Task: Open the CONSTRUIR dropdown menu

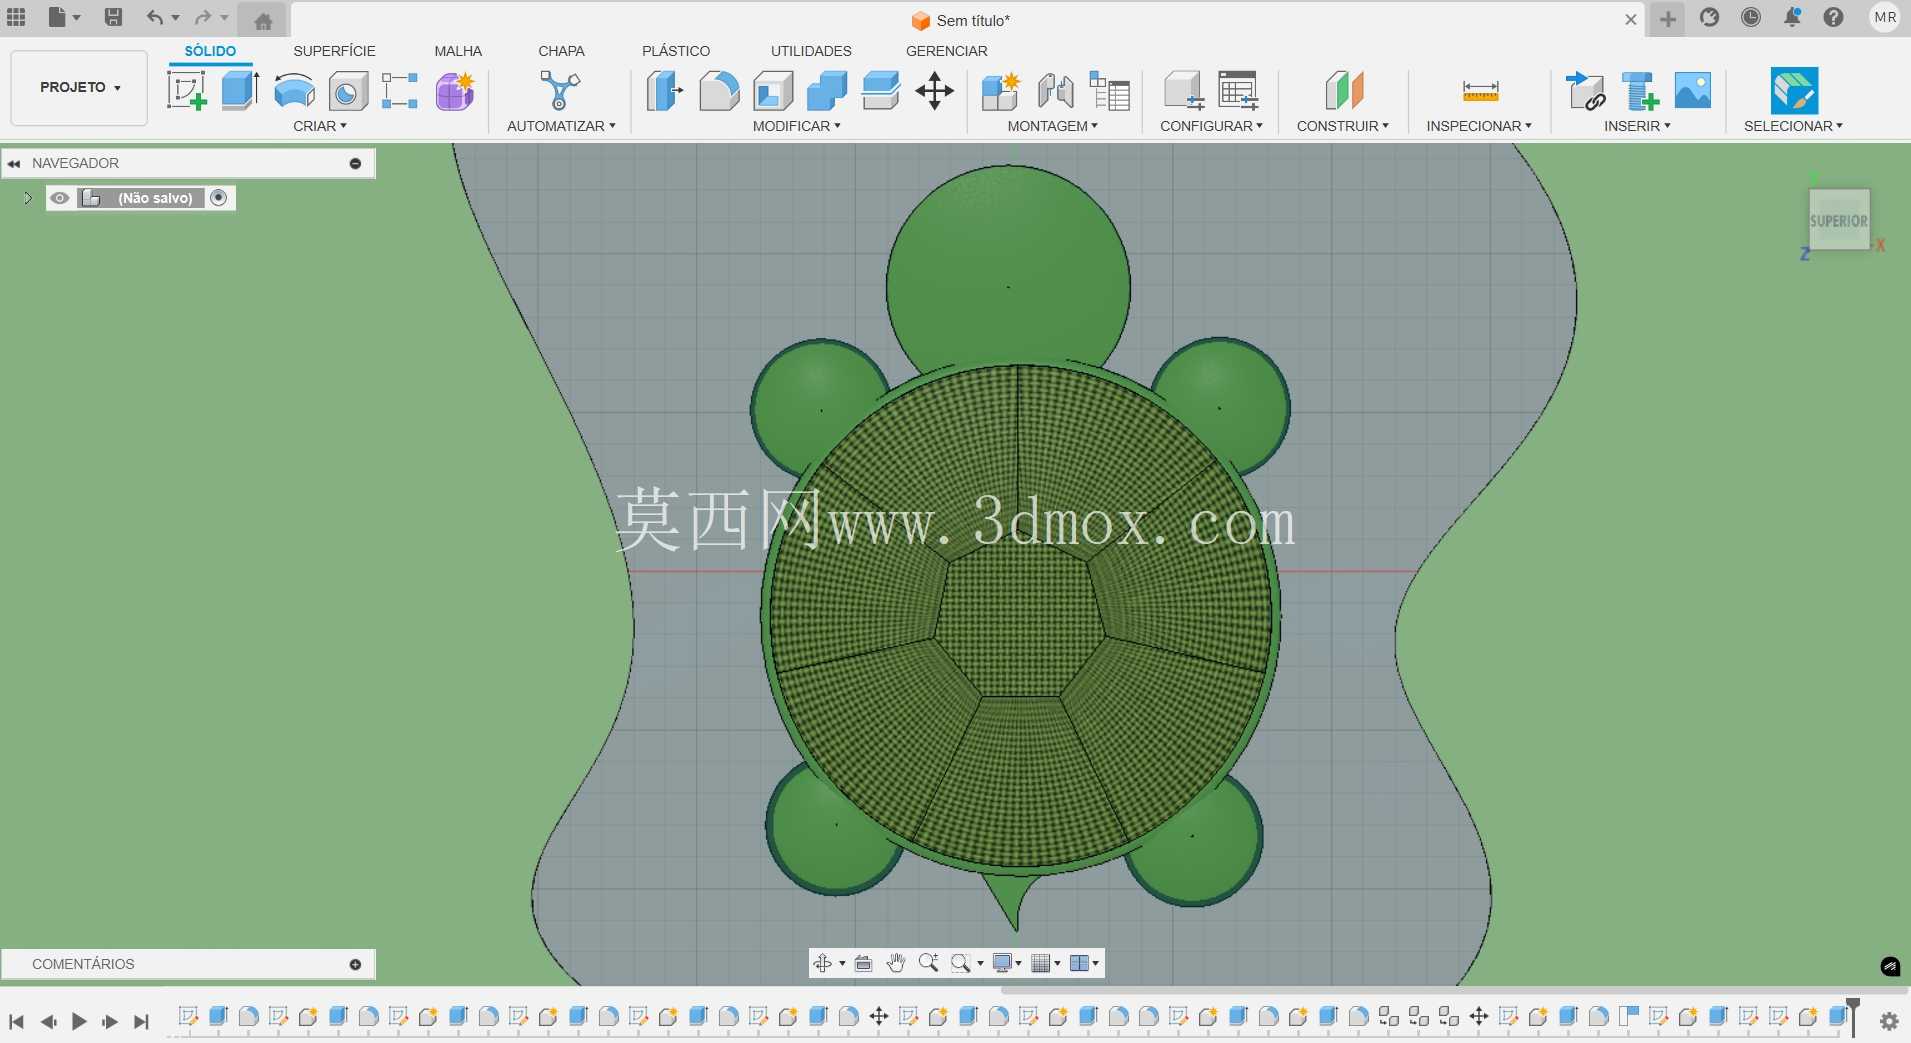Action: tap(1343, 126)
